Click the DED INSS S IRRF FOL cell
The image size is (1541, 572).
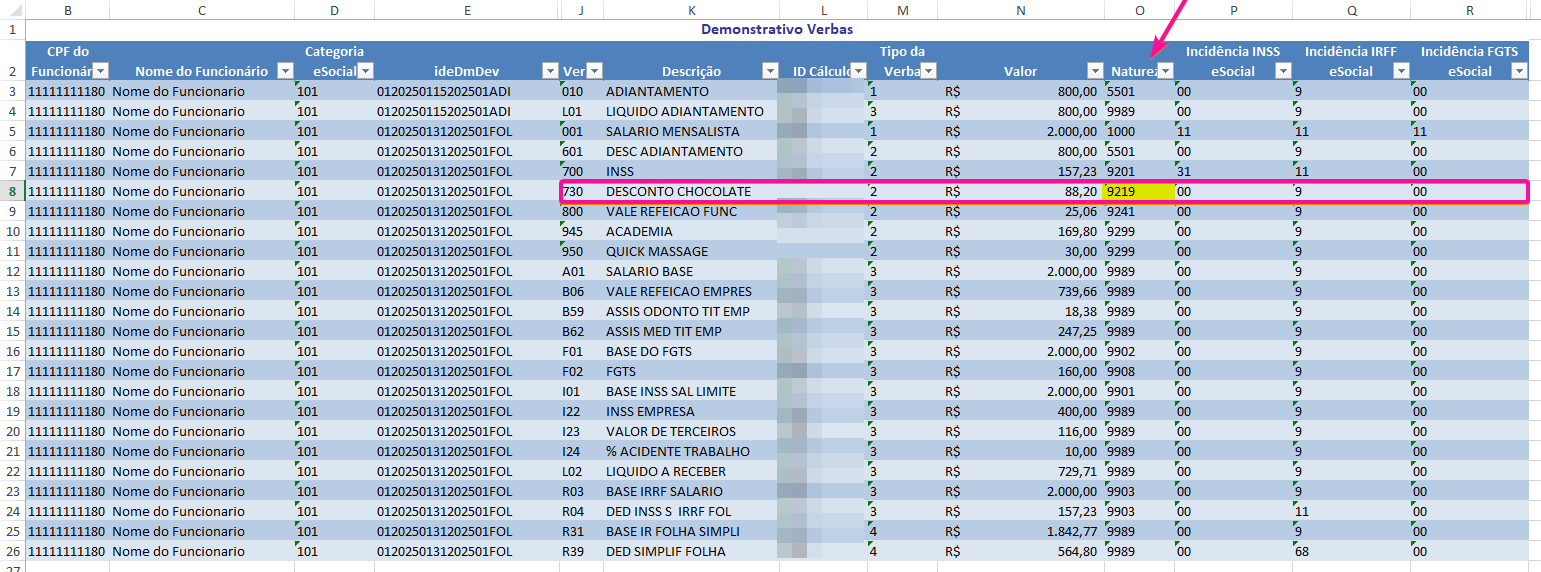tap(692, 511)
